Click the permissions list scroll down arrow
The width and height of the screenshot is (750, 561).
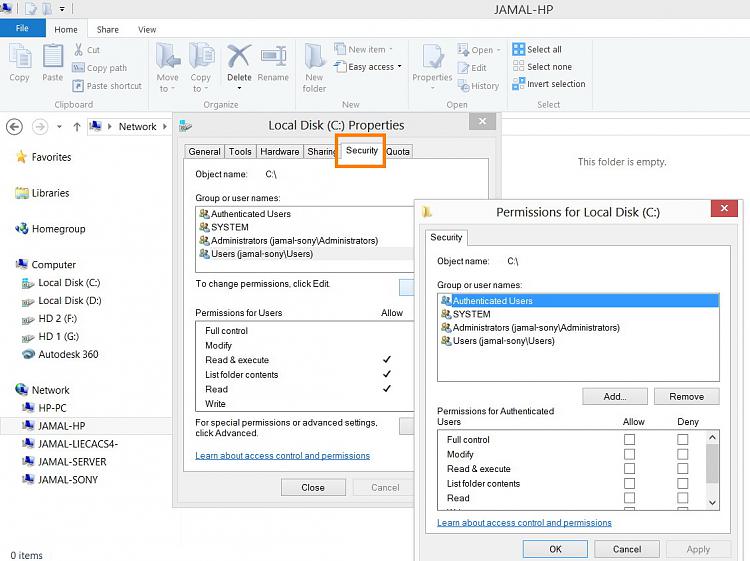(x=712, y=503)
